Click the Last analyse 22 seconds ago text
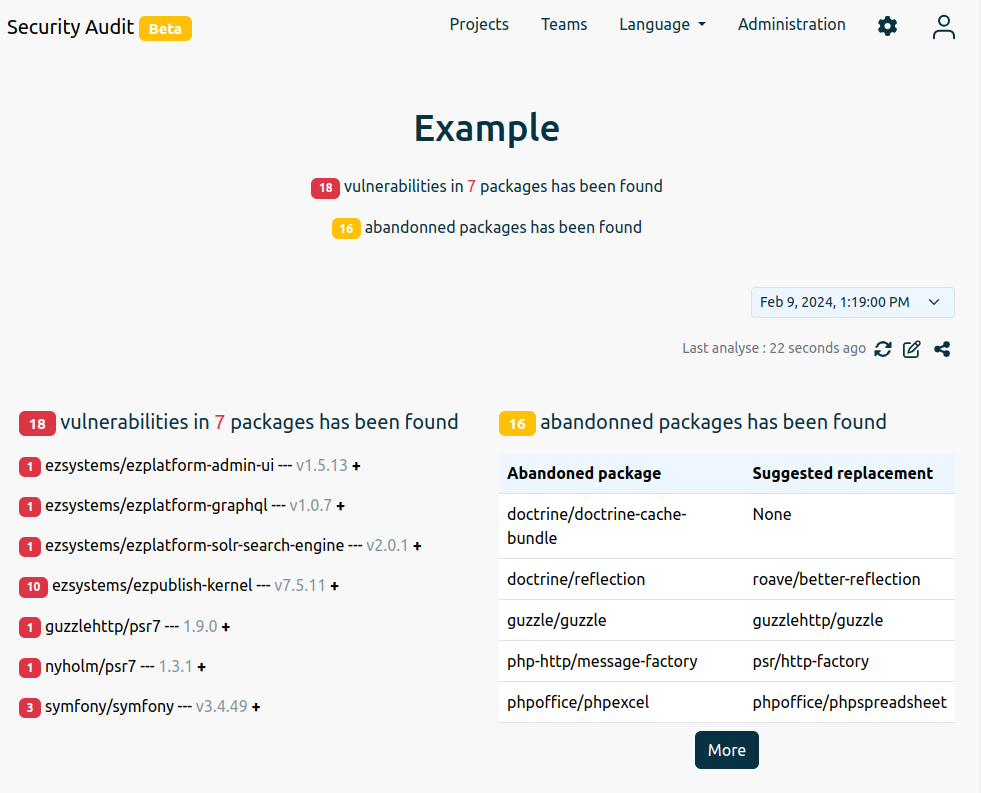The image size is (981, 793). pyautogui.click(x=774, y=348)
